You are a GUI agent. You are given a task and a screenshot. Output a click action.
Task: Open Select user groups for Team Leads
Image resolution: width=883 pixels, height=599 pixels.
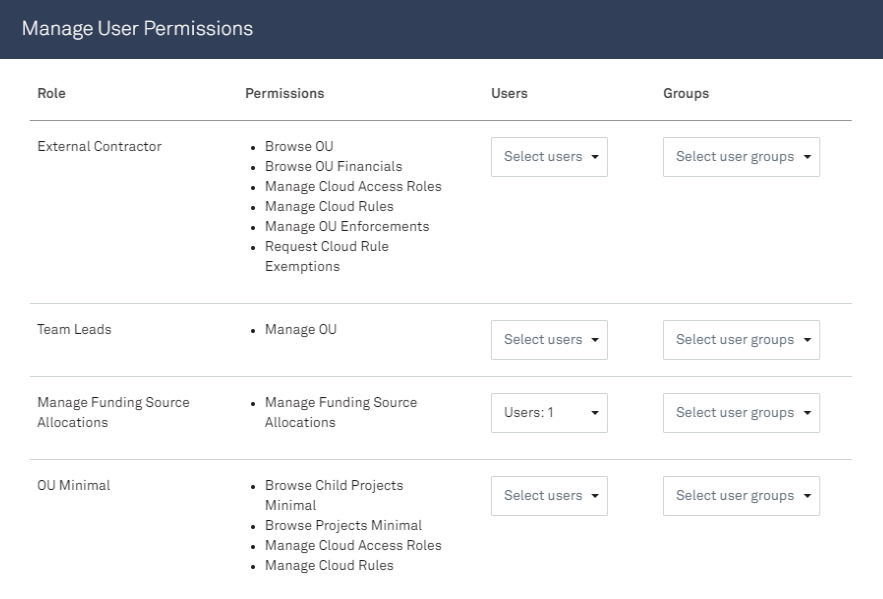[x=741, y=340]
